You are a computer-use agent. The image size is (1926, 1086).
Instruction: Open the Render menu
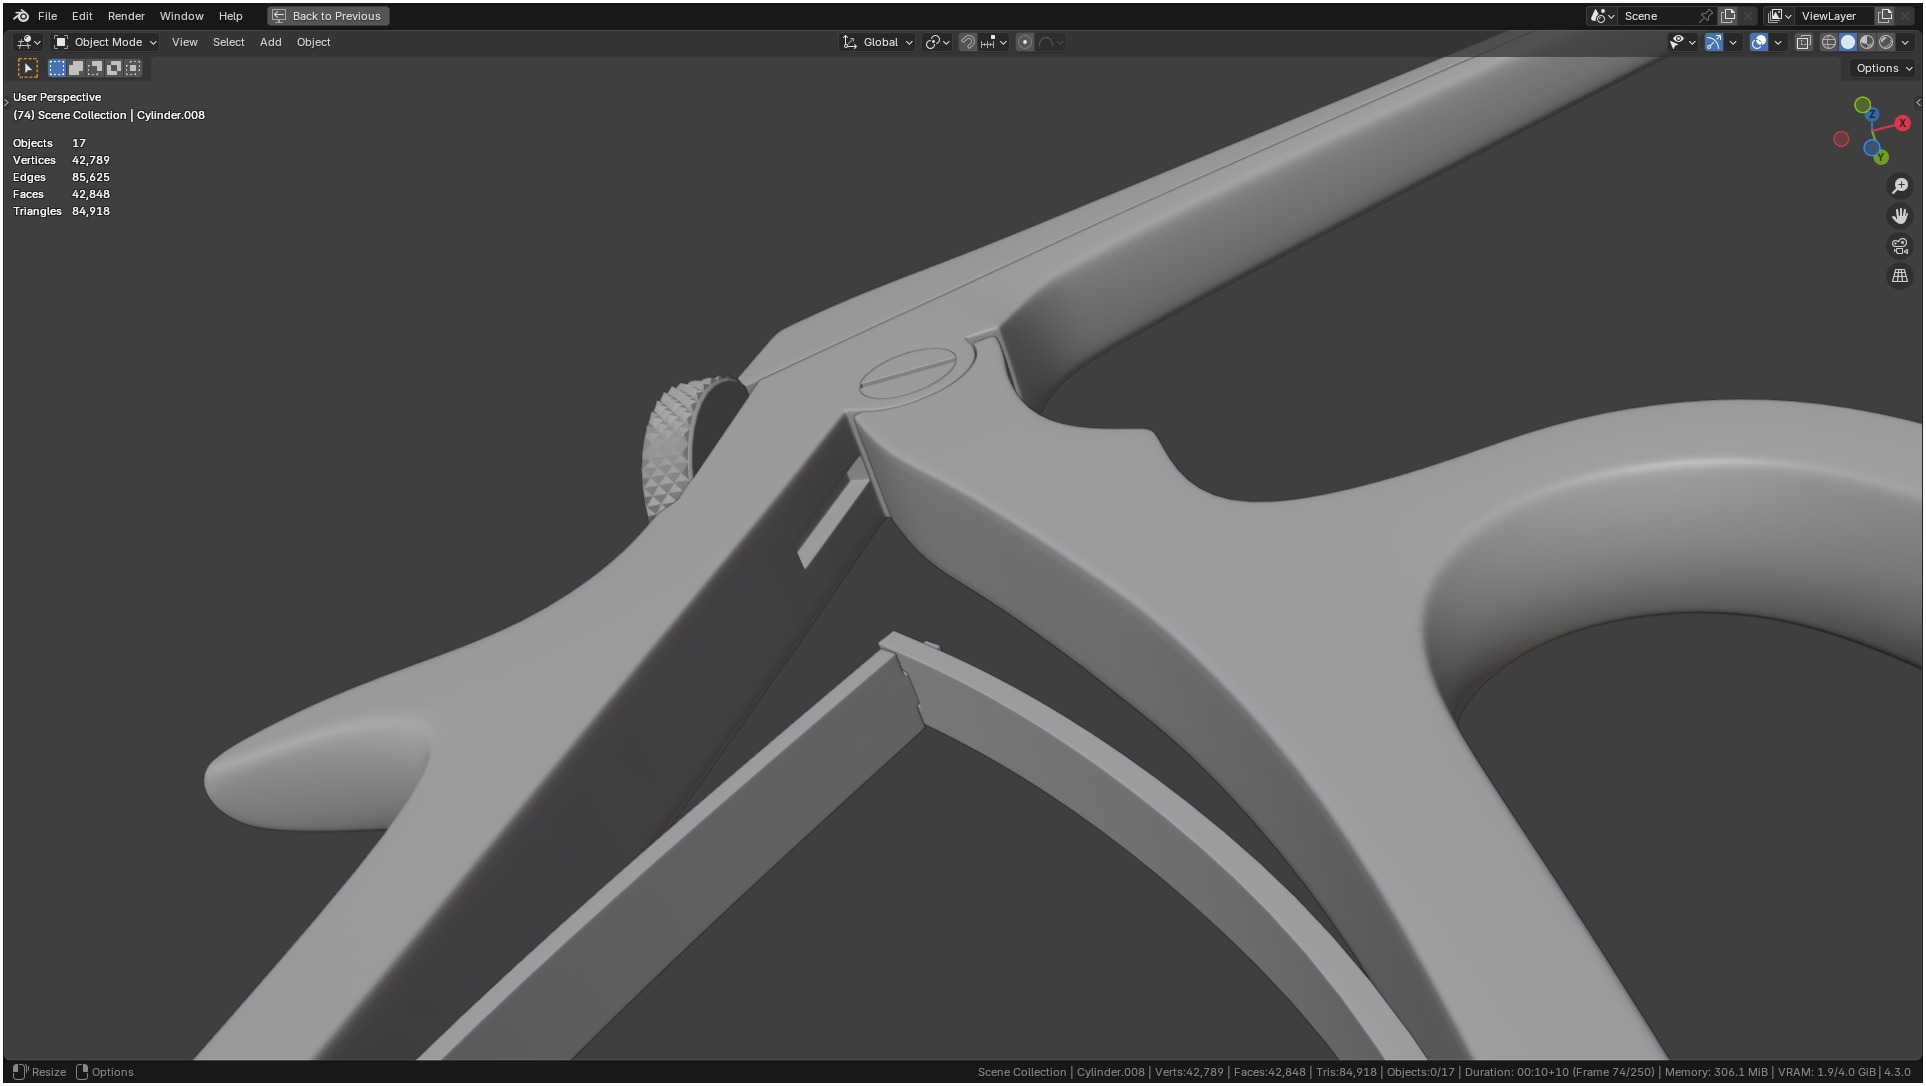[126, 16]
